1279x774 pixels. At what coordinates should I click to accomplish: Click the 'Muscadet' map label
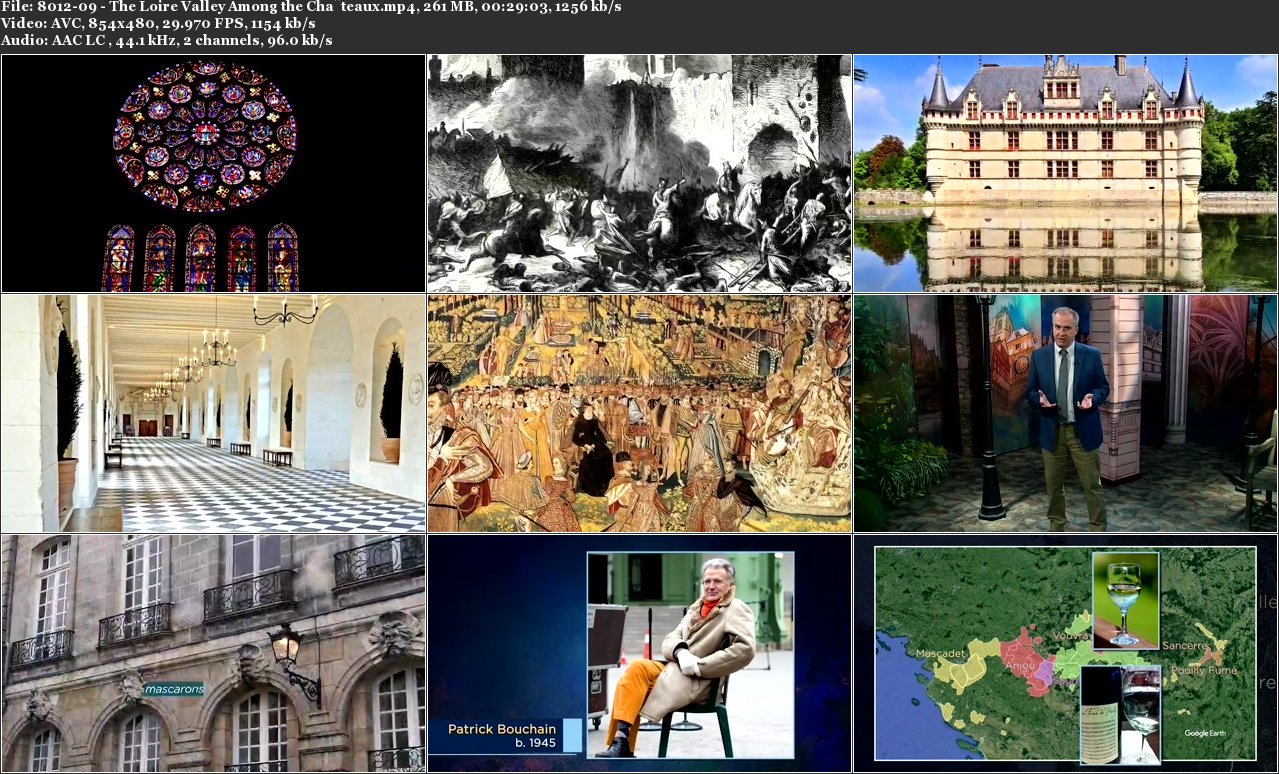click(940, 653)
